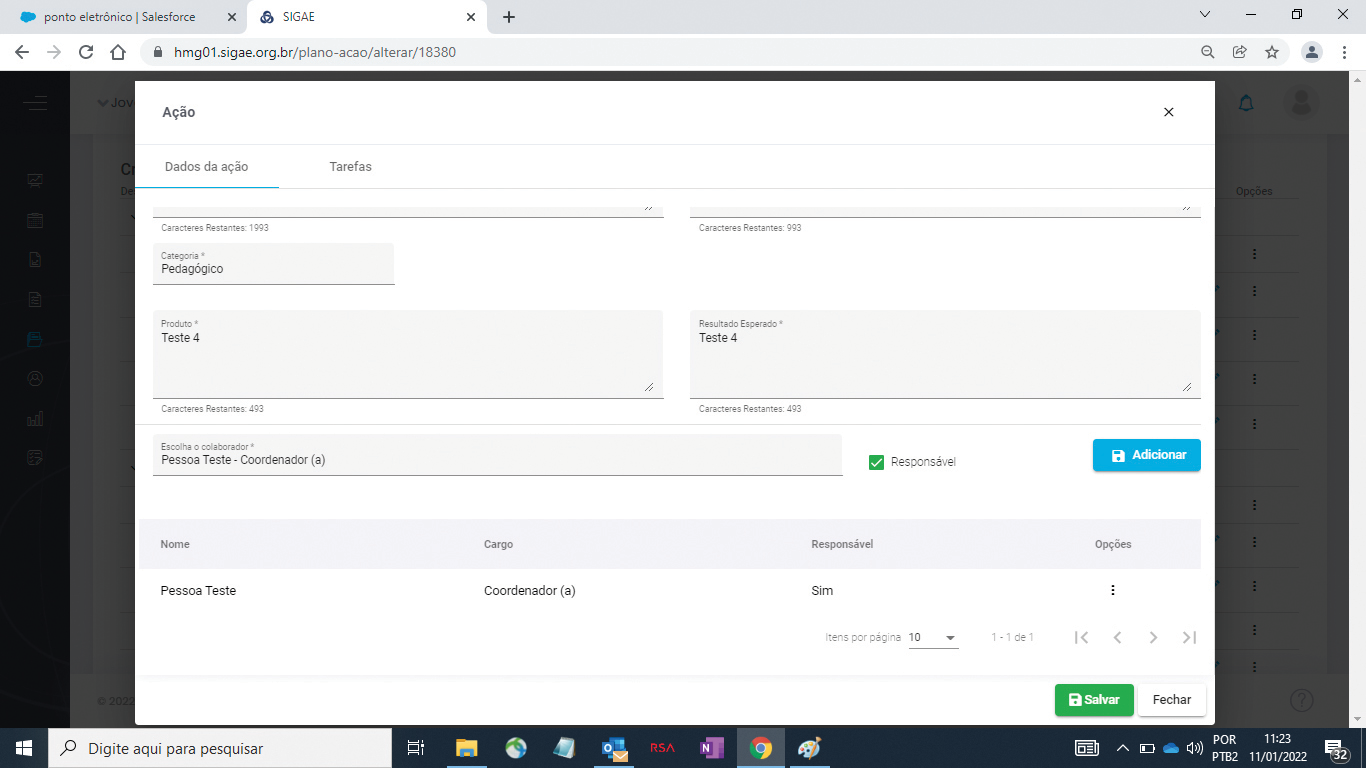Show hidden system tray icons

click(x=1122, y=748)
